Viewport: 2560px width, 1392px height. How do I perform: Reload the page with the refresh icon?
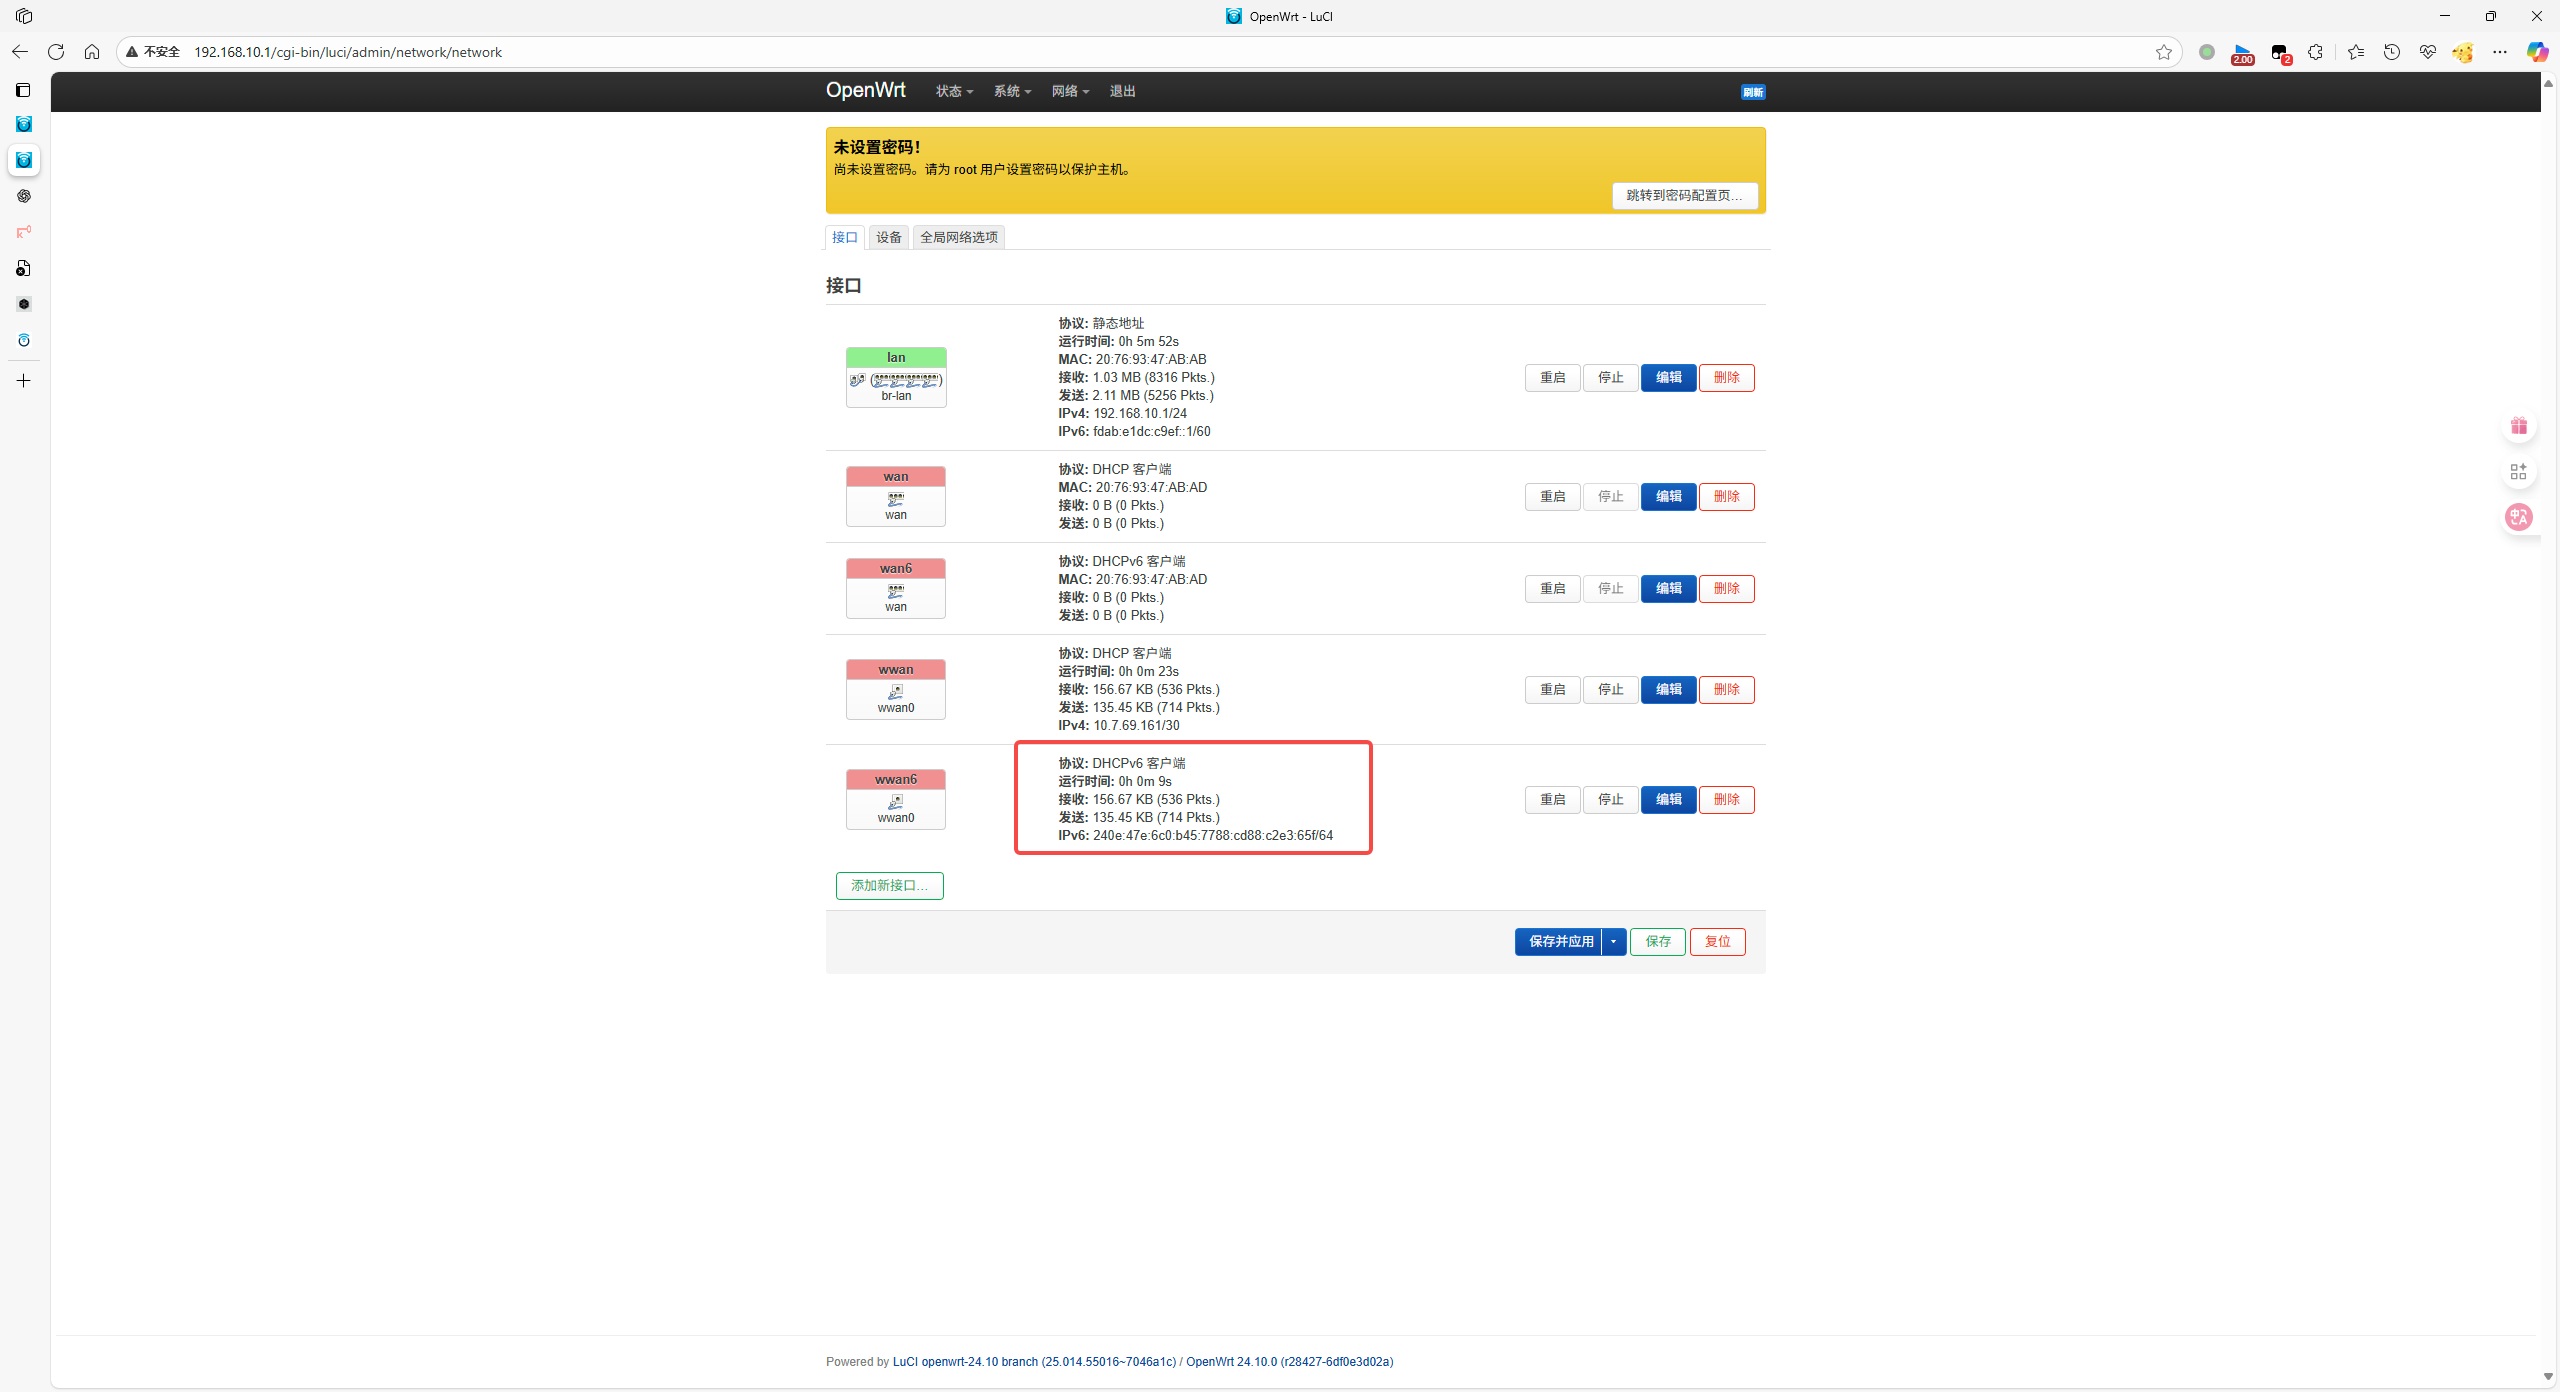pos(56,52)
